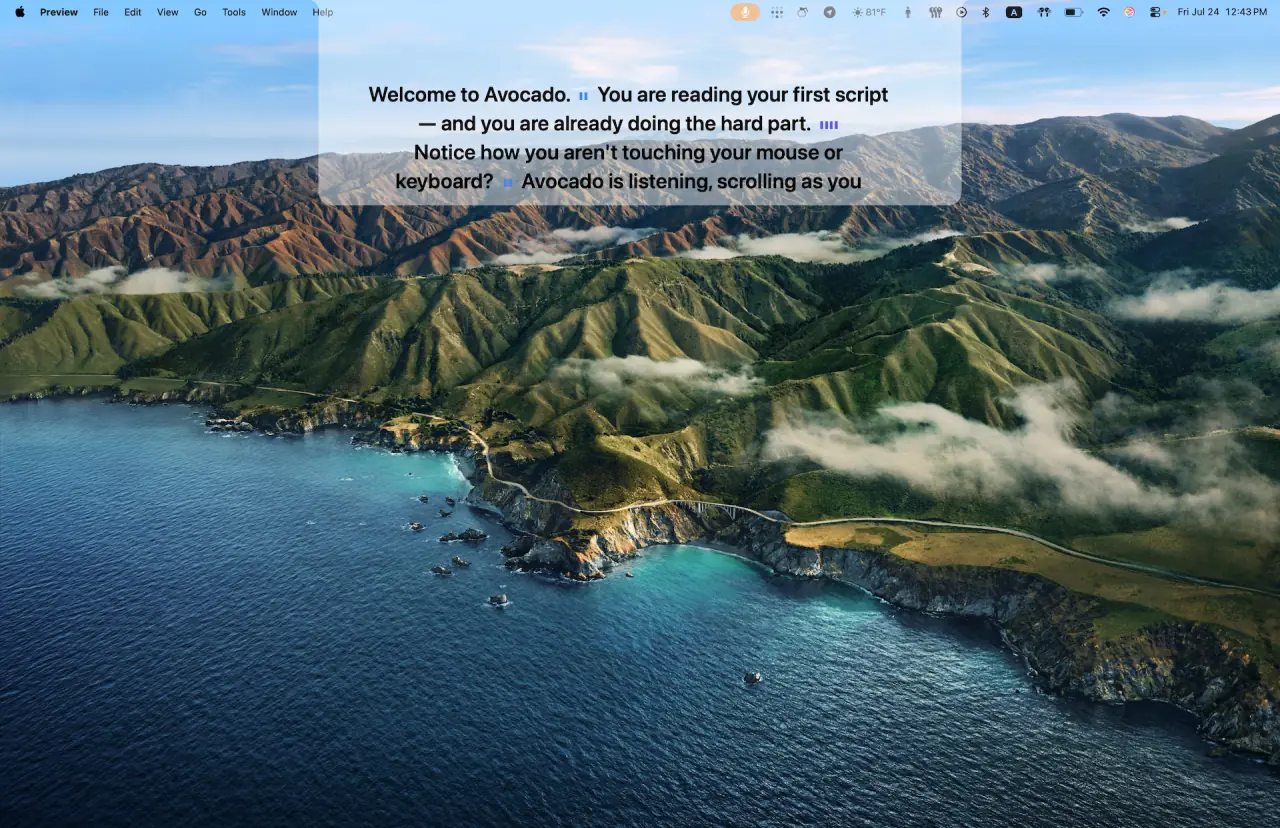
Task: Click the three-forks menu bar icon
Action: click(x=936, y=12)
